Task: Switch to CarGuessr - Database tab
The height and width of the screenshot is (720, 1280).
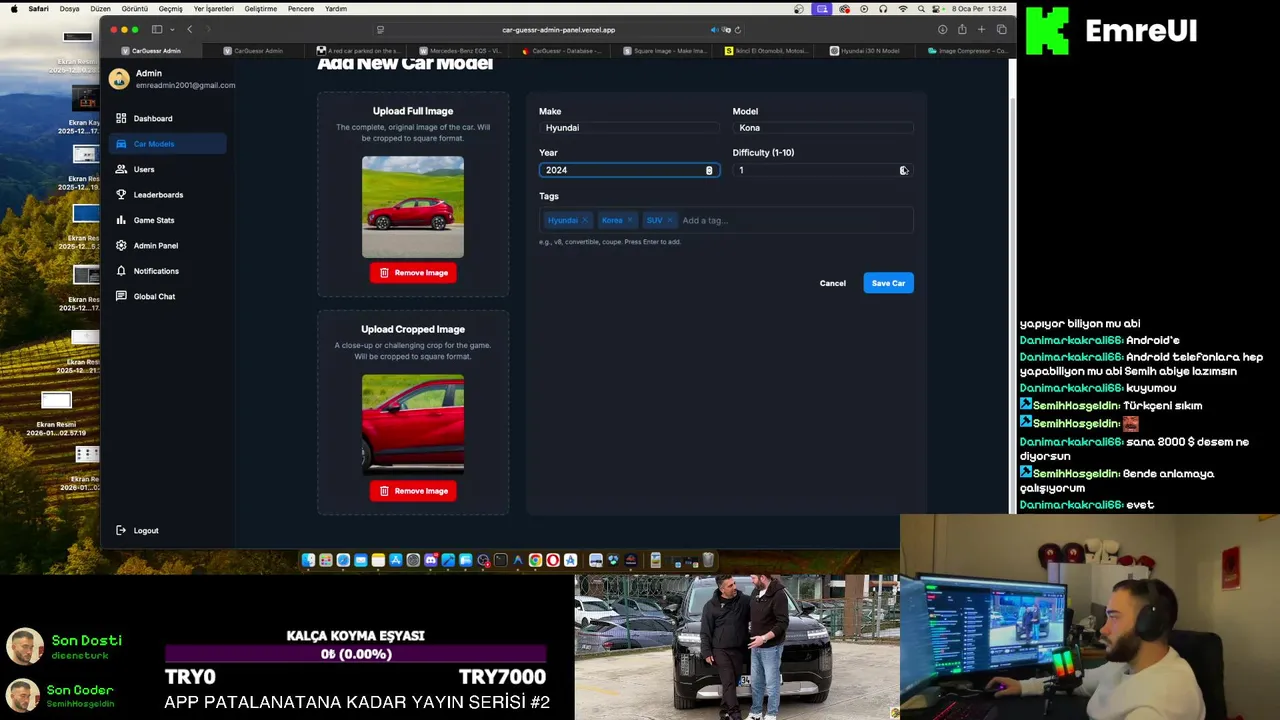Action: pos(563,50)
